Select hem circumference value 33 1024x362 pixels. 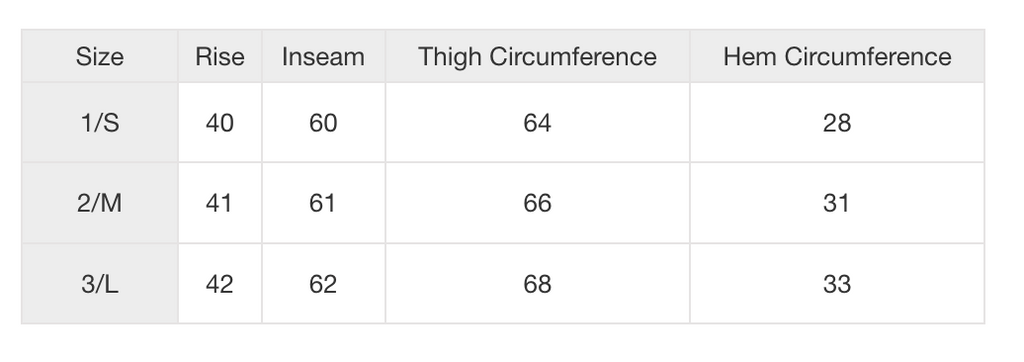[837, 284]
